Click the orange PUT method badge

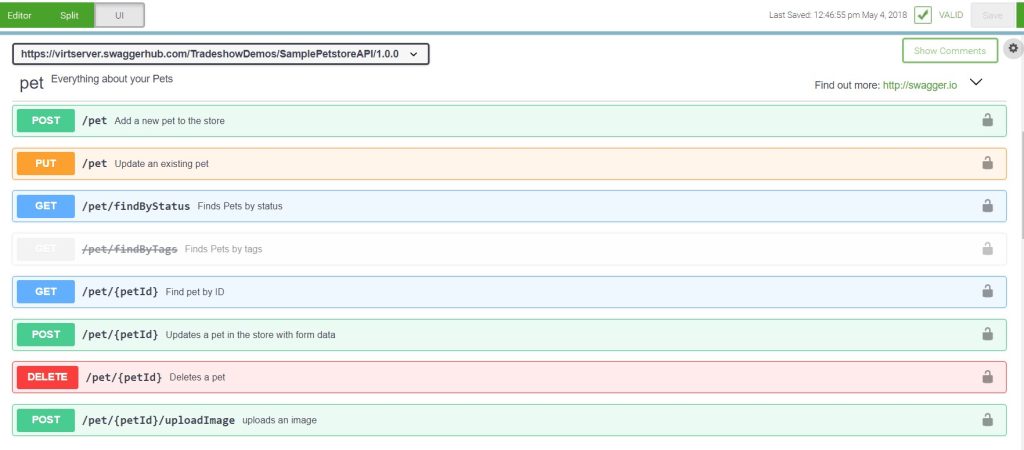tap(46, 163)
